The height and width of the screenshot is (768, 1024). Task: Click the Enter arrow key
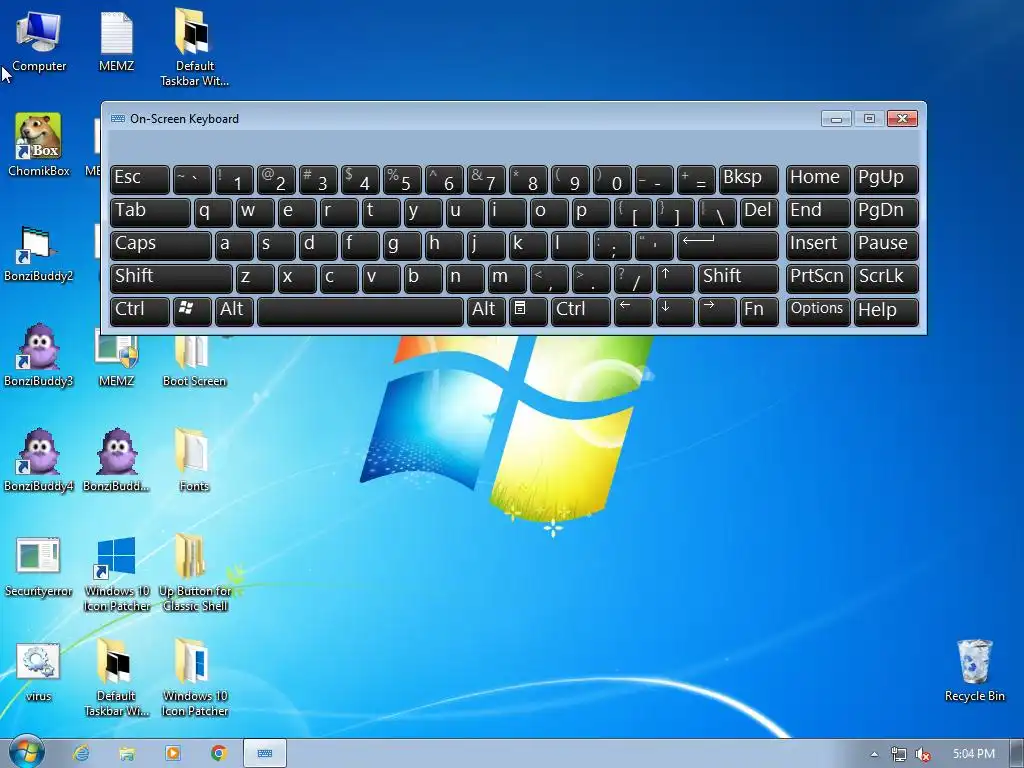tap(728, 246)
